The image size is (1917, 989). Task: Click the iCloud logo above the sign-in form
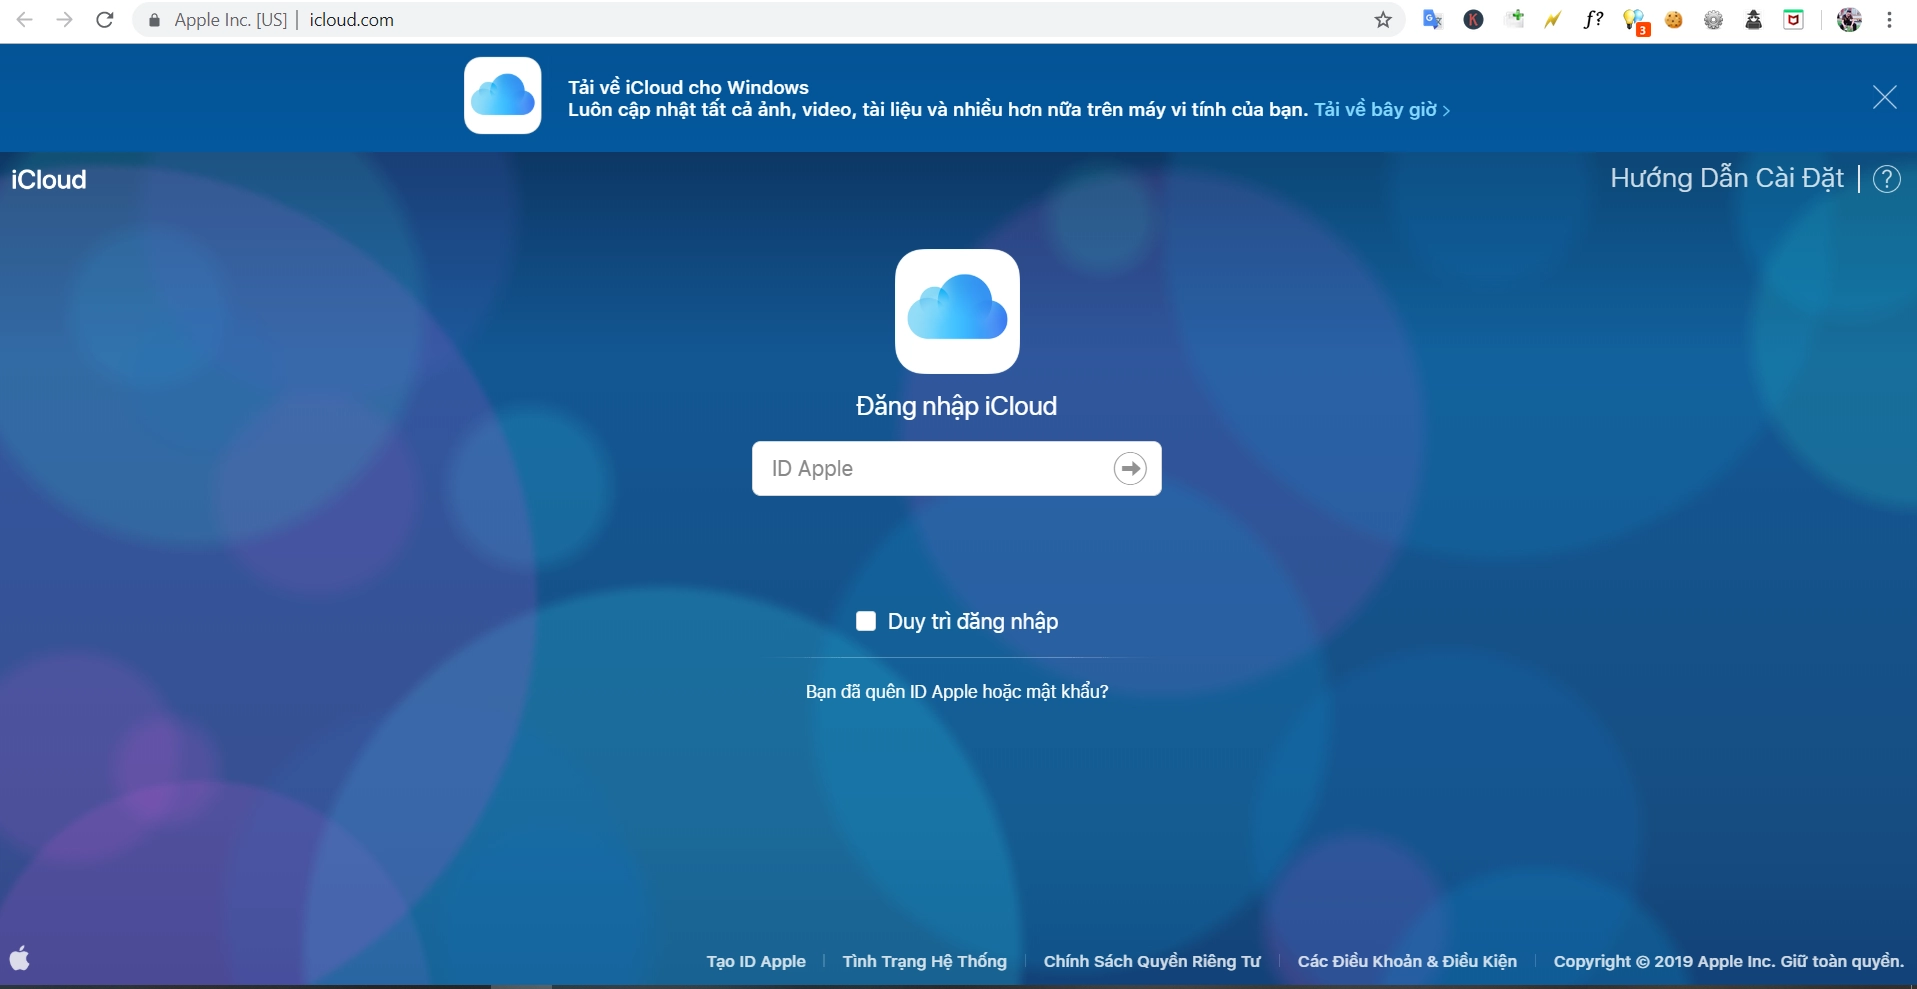957,311
